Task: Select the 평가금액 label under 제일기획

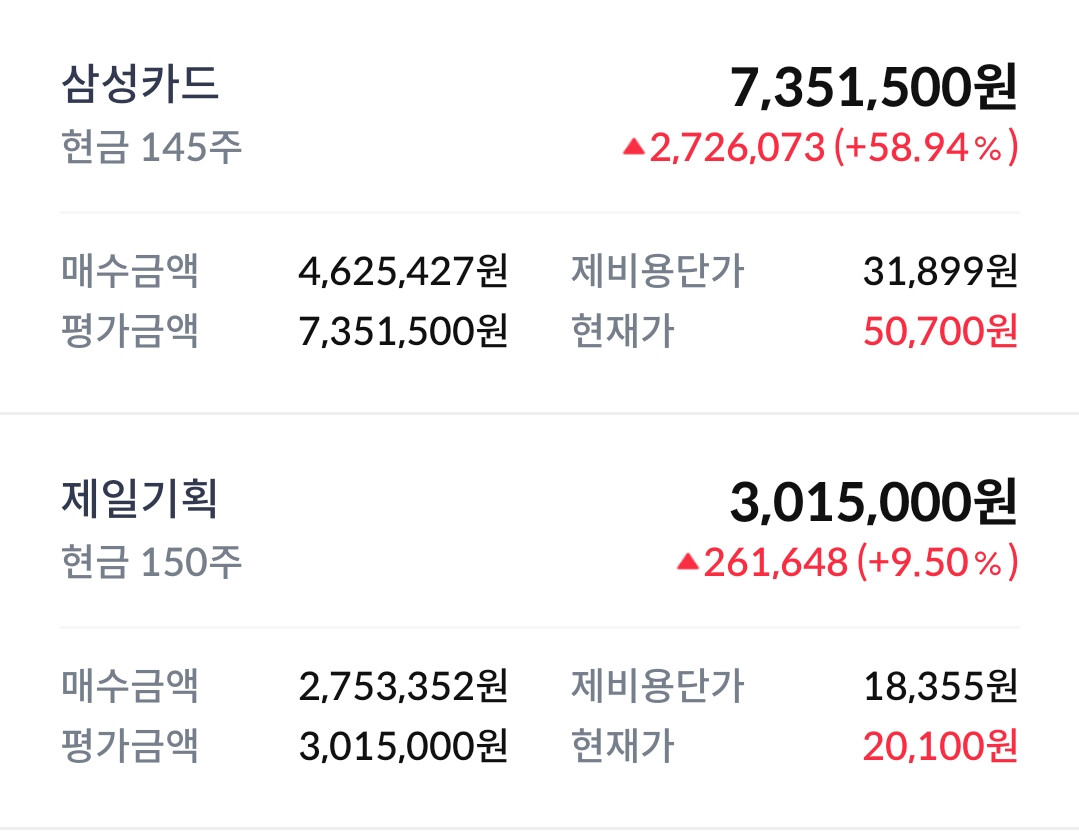Action: 130,745
